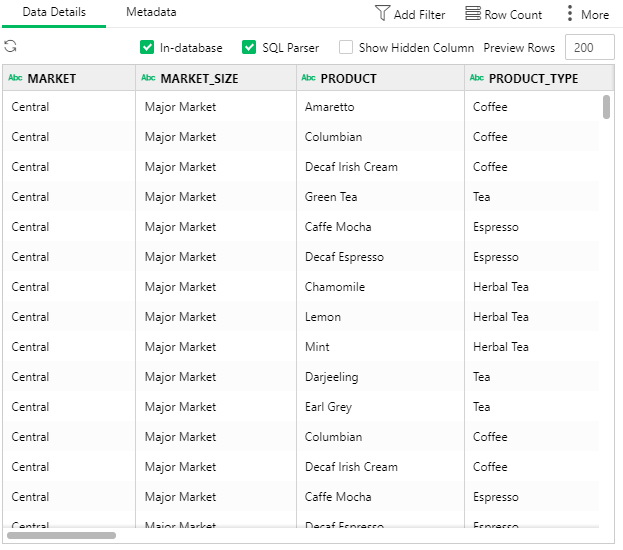This screenshot has width=623, height=550.
Task: Click the Abc type icon for PRODUCT column
Action: click(308, 78)
